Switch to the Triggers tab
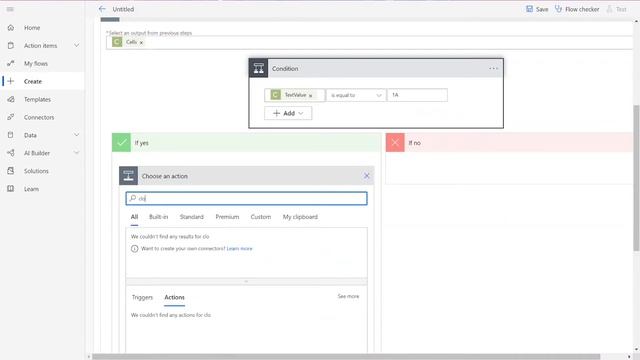Screen dimensions: 640x360 [142, 298]
